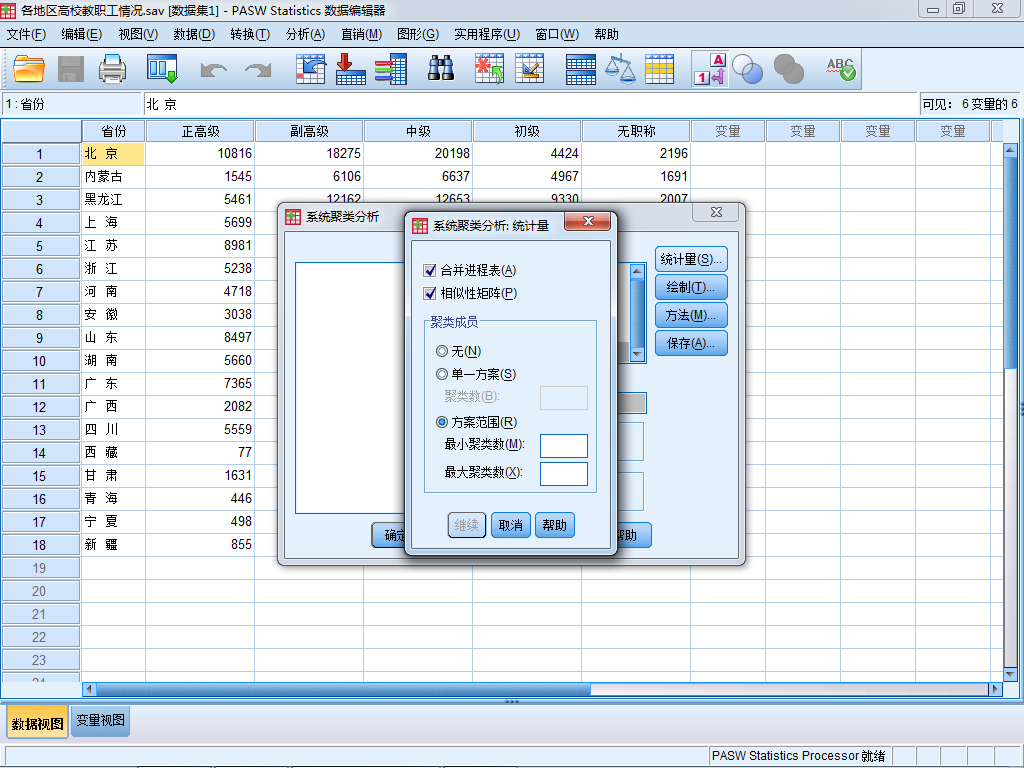Image resolution: width=1024 pixels, height=768 pixels.
Task: Click the horizontal scrollbar right arrow
Action: pyautogui.click(x=995, y=689)
